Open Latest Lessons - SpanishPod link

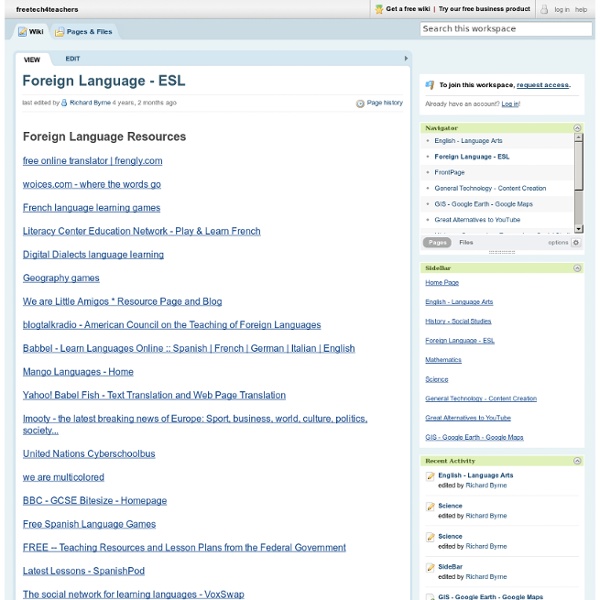(84, 571)
